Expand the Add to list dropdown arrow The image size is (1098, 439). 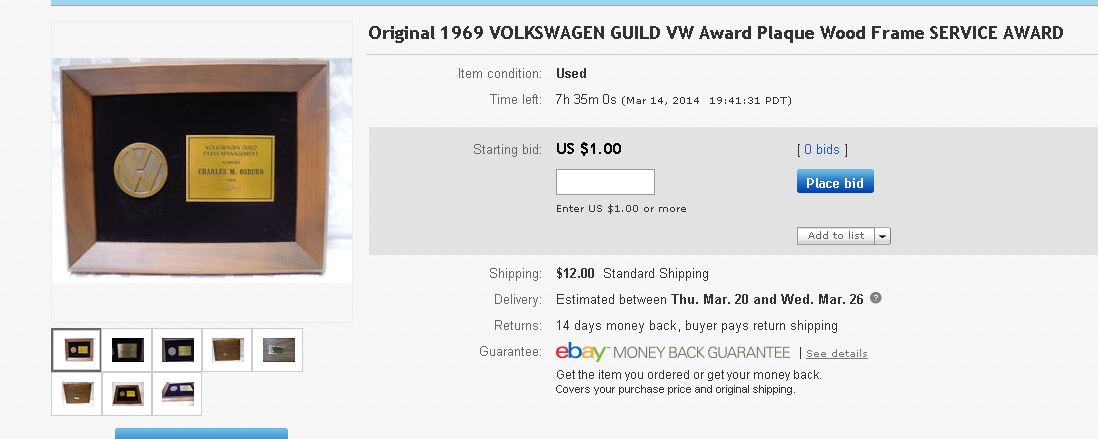882,236
